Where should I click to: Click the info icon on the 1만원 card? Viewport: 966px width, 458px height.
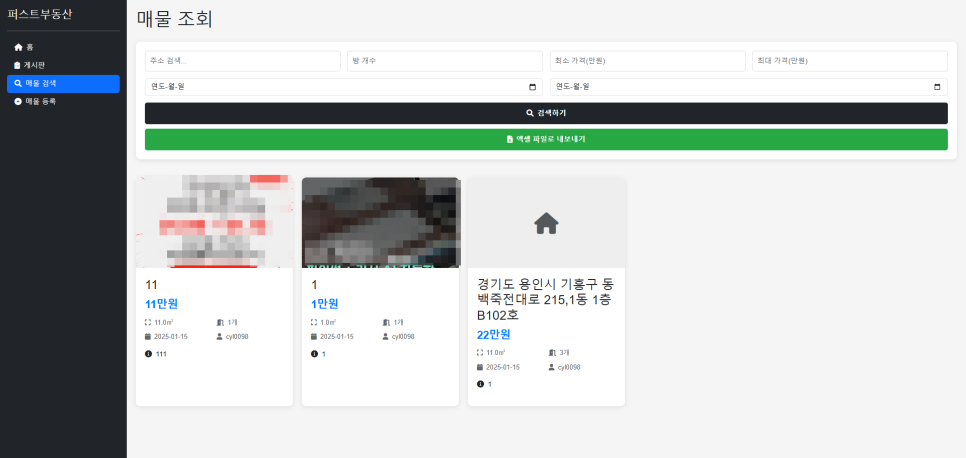point(314,354)
